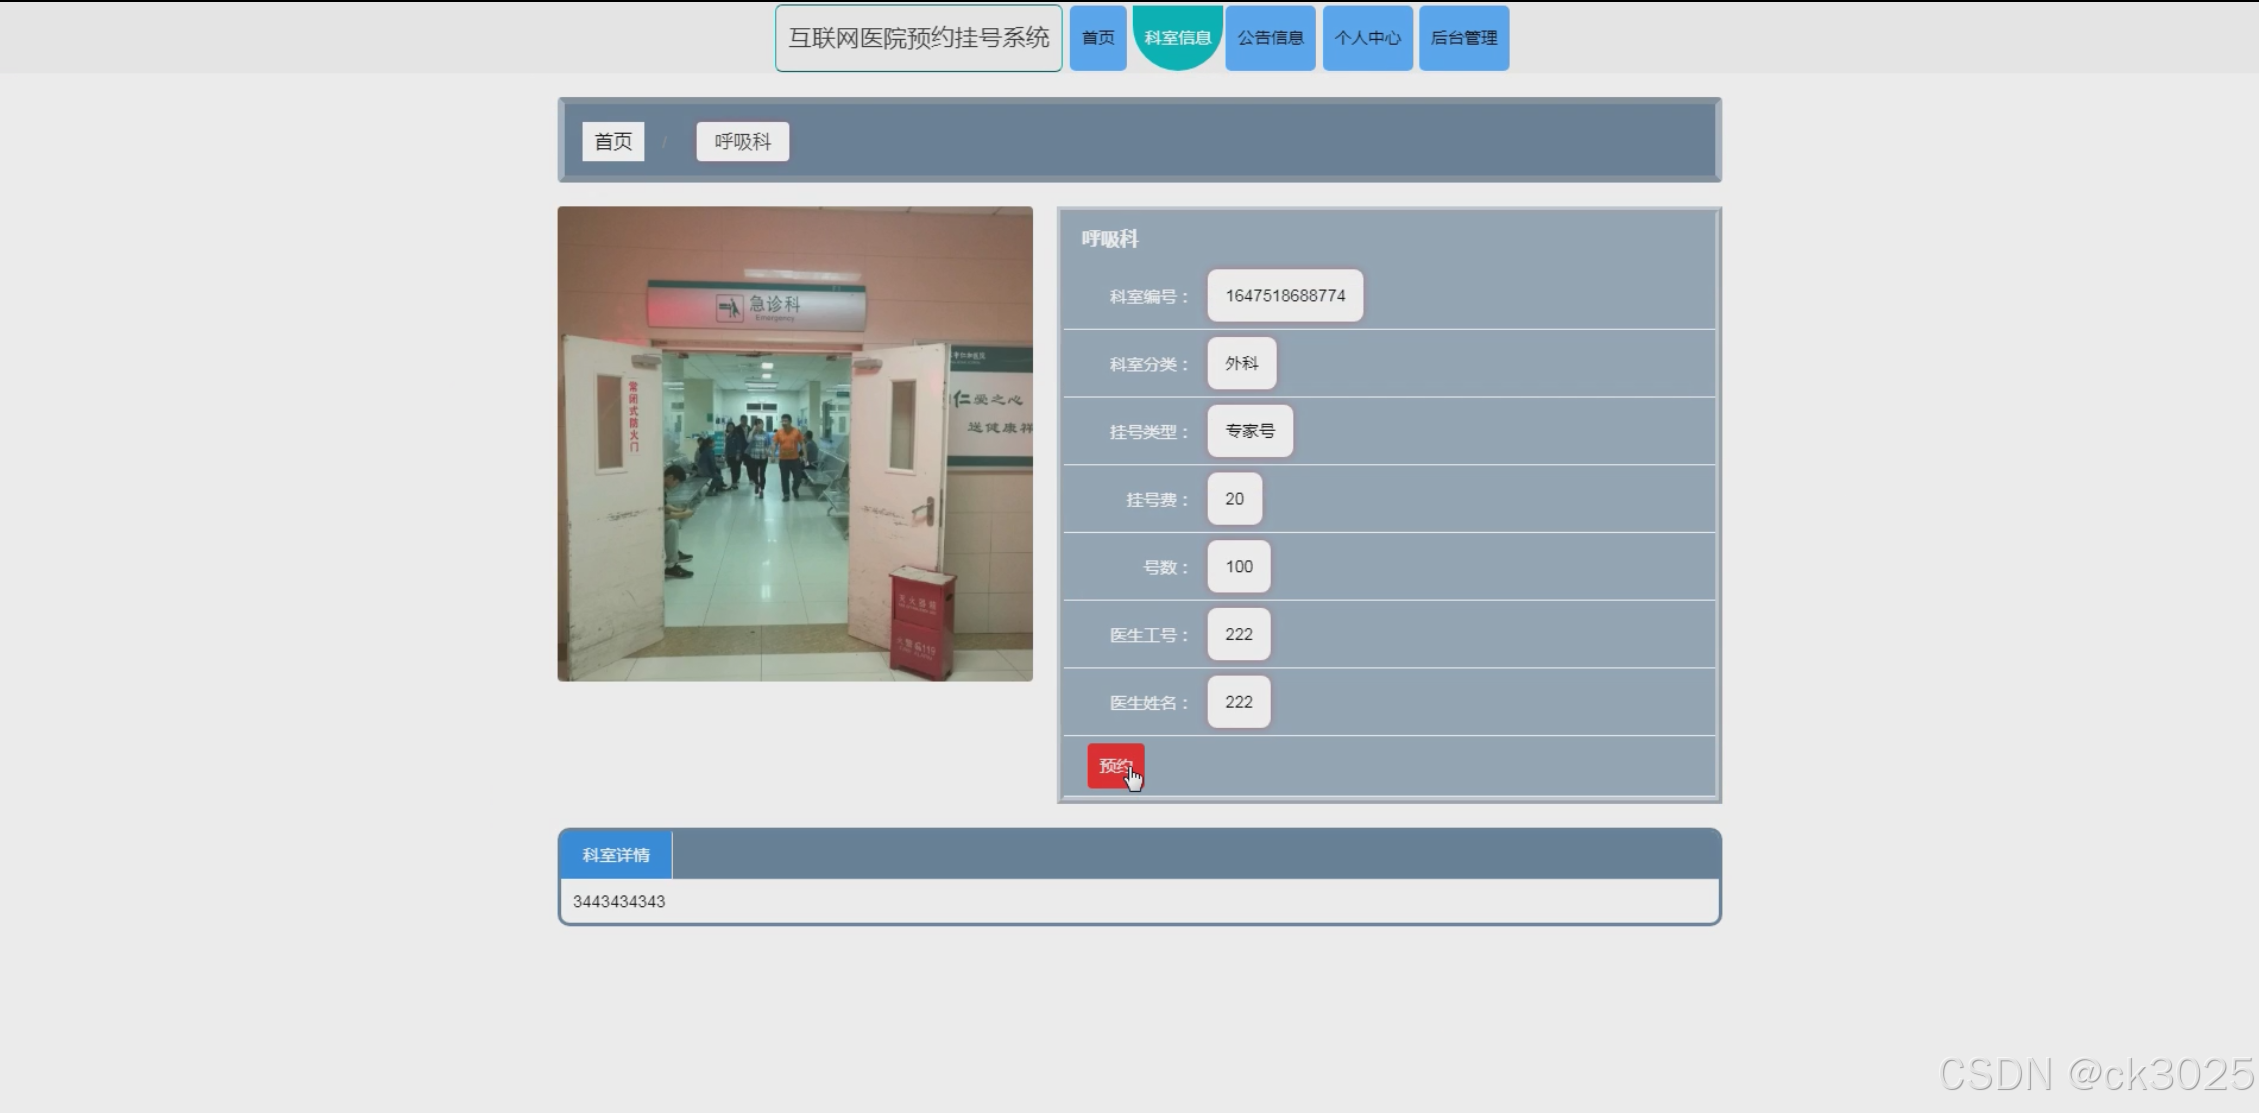This screenshot has width=2259, height=1113.
Task: Click the 呼吸科 heading in info panel
Action: [1109, 239]
